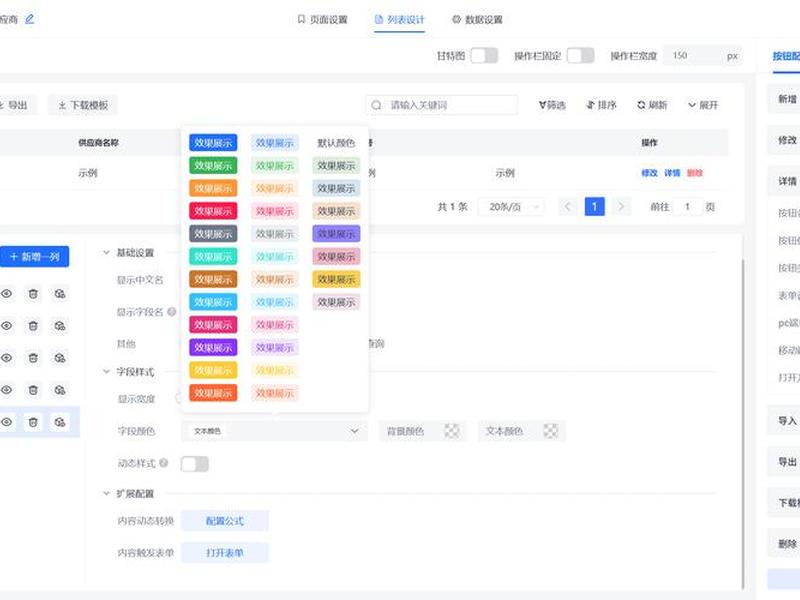The image size is (800, 600).
Task: Click the 配置公式 button
Action: coord(225,521)
